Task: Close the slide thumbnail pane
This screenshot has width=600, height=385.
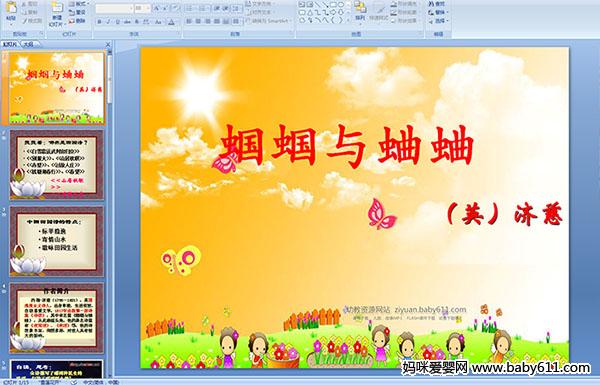Action: [108, 44]
